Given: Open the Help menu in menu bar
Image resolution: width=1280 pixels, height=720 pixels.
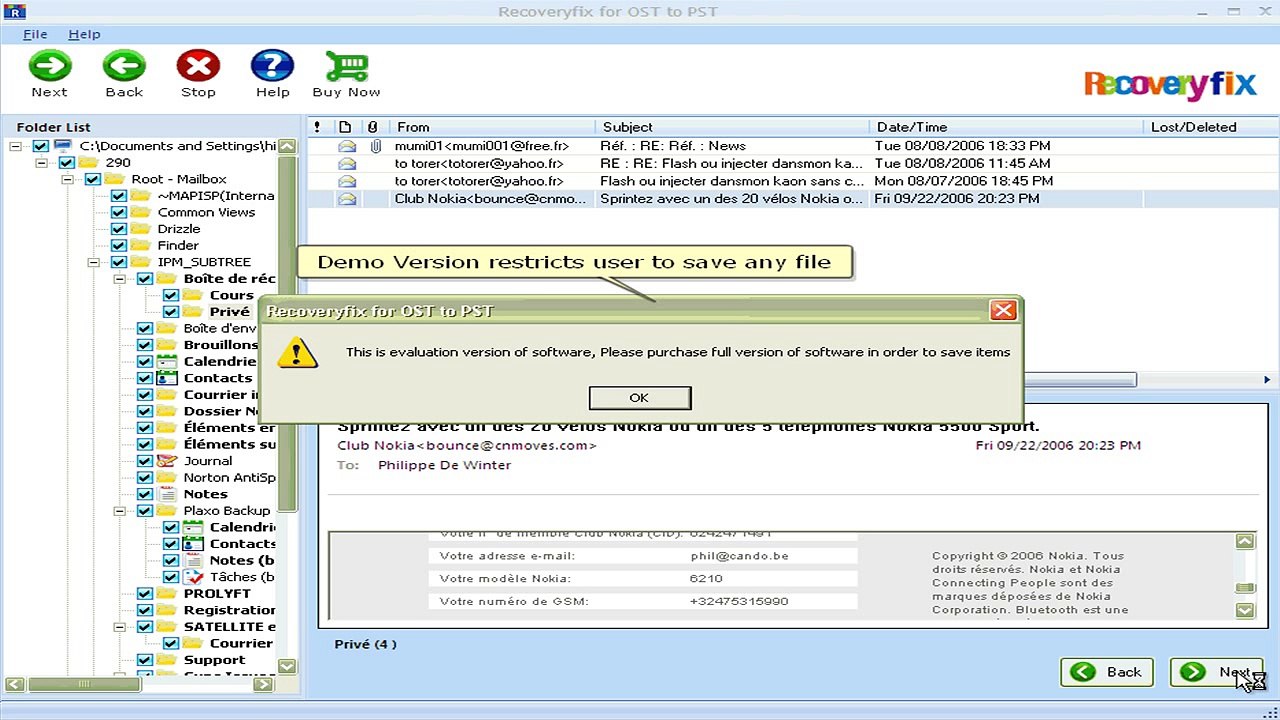Looking at the screenshot, I should [84, 34].
